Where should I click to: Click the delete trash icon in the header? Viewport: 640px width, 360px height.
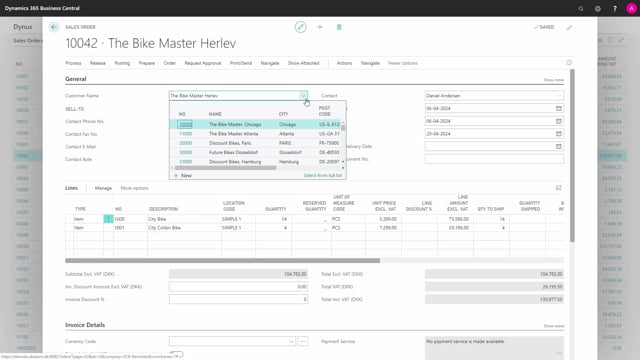339,27
